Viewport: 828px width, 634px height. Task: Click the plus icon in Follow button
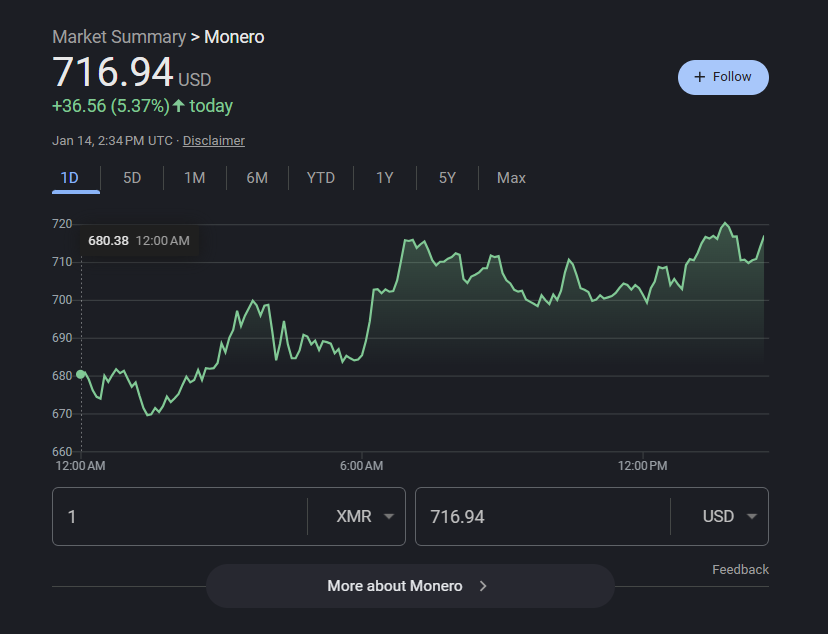700,77
